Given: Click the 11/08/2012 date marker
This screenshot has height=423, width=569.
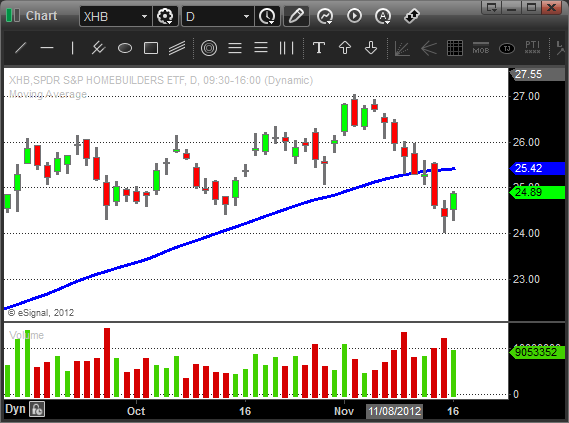Looking at the screenshot, I should coord(394,411).
